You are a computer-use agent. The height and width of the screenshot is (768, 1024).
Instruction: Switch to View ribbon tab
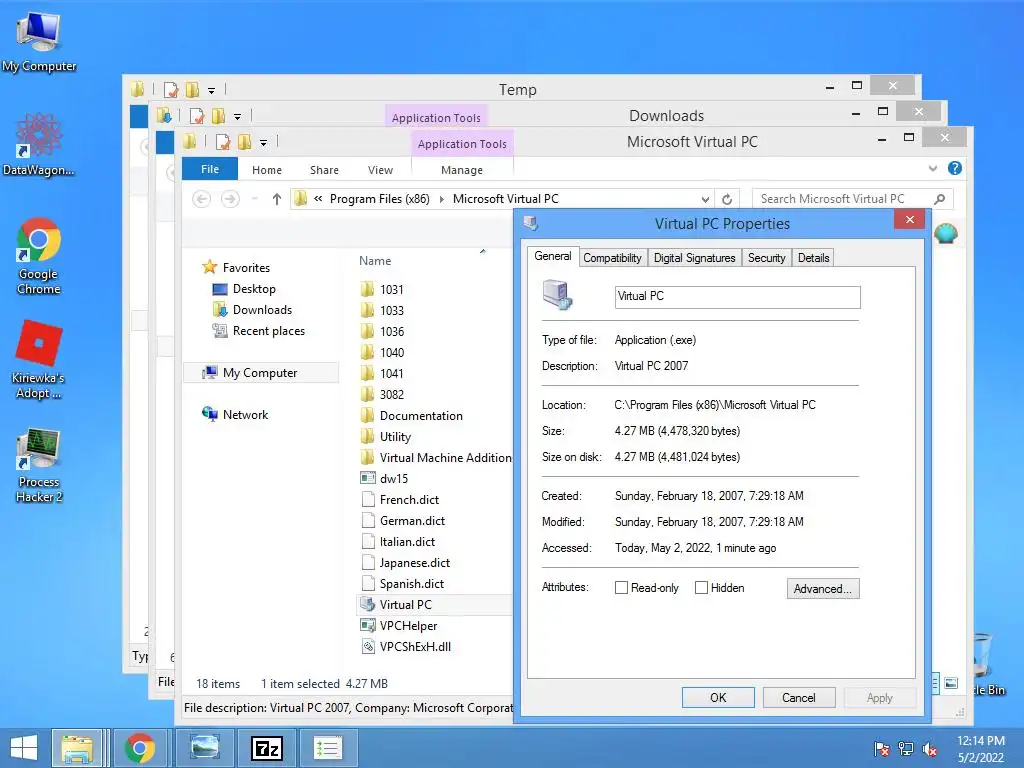pos(380,170)
